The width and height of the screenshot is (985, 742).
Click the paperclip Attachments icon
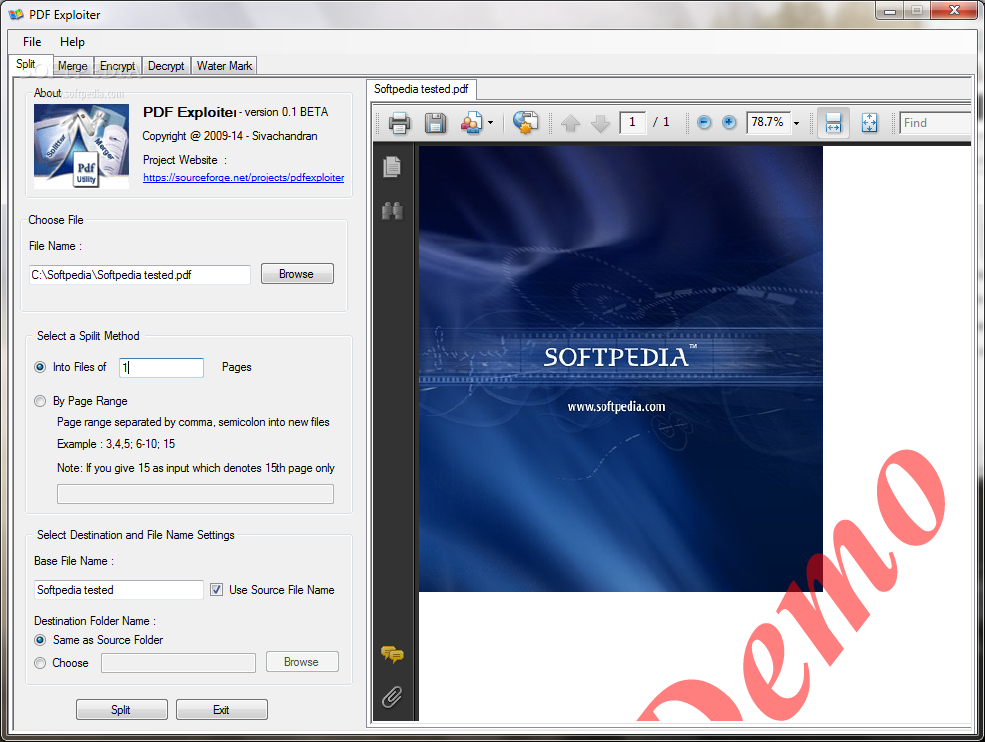(x=392, y=697)
